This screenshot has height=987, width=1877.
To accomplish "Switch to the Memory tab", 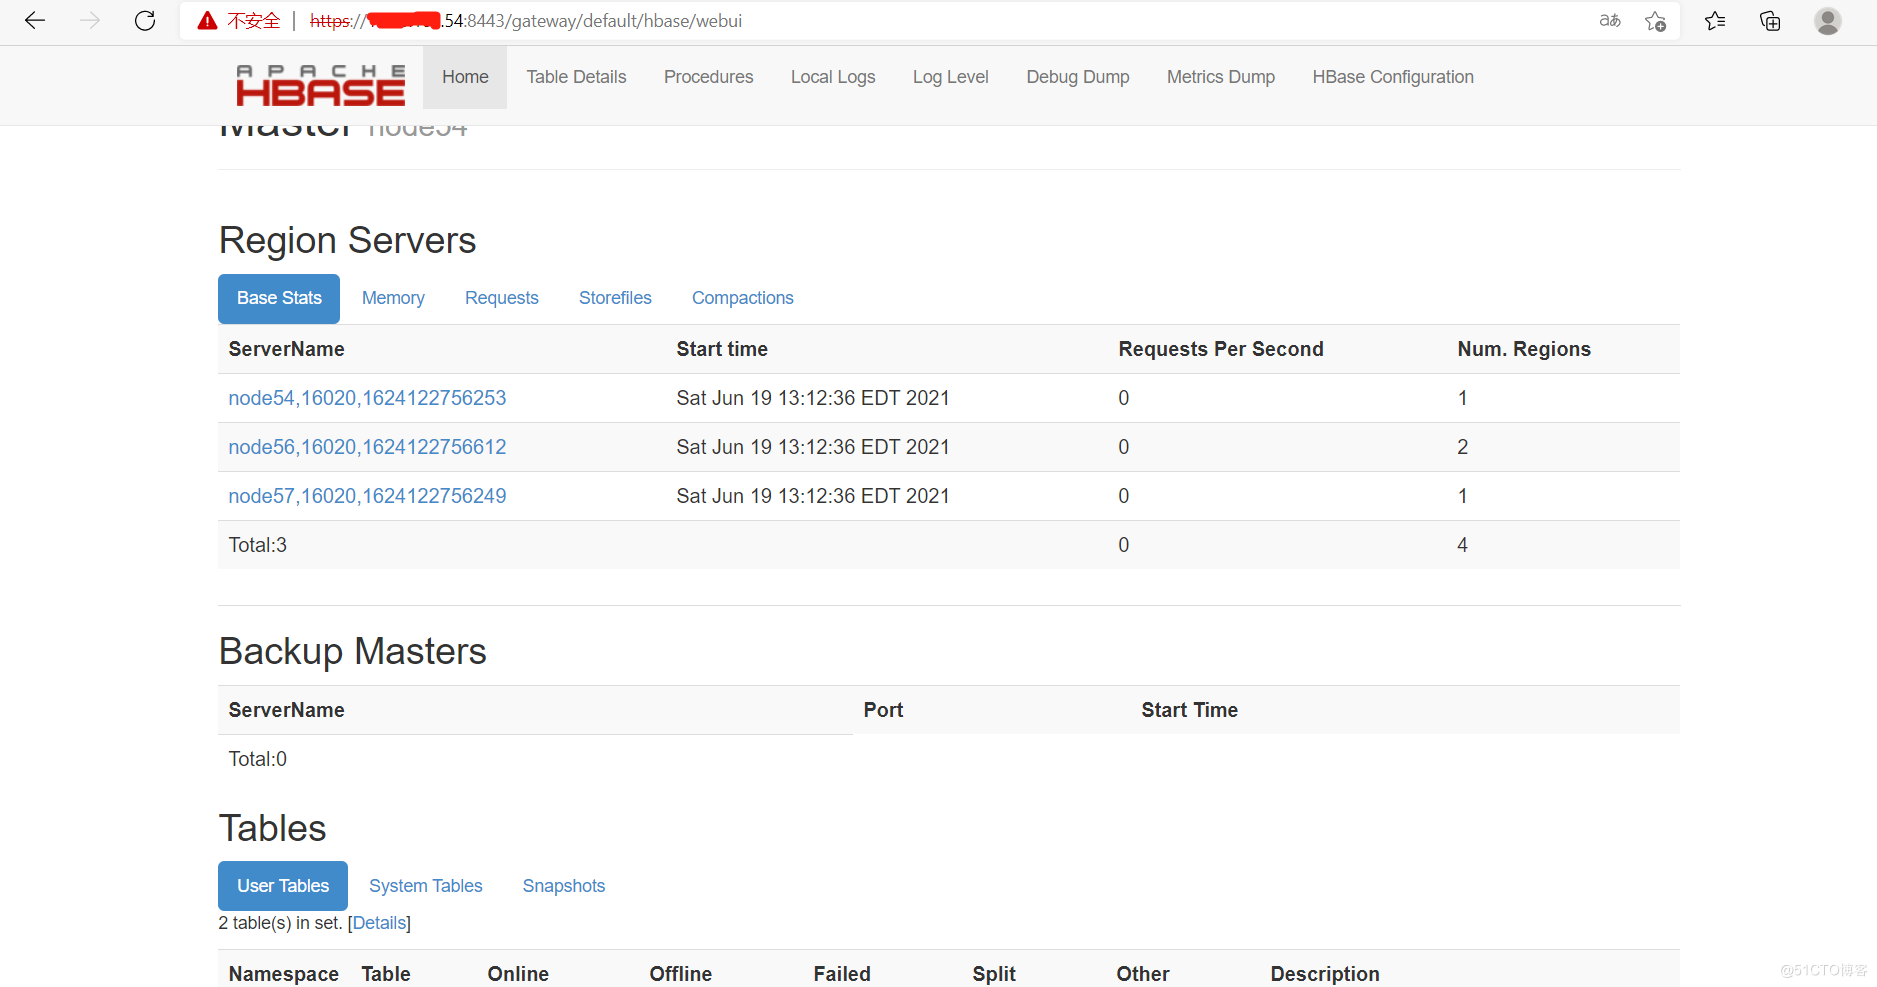I will pos(393,298).
